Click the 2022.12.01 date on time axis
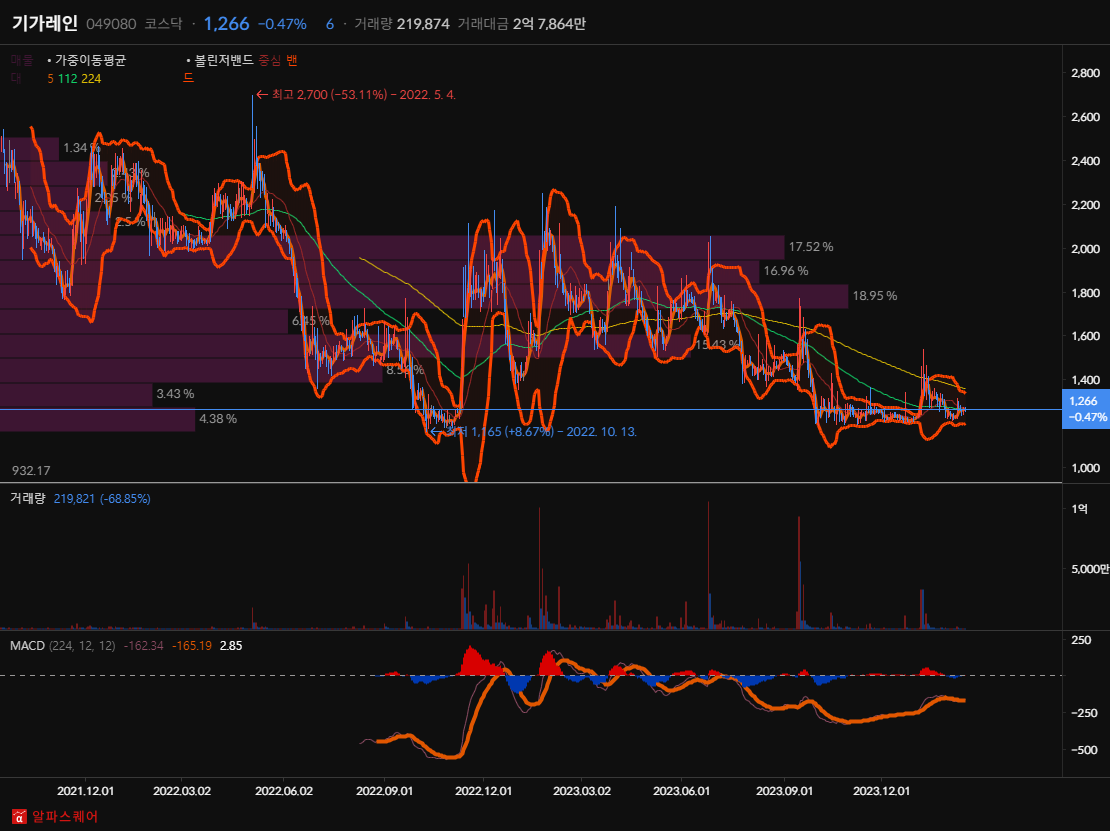This screenshot has width=1110, height=831. click(483, 790)
